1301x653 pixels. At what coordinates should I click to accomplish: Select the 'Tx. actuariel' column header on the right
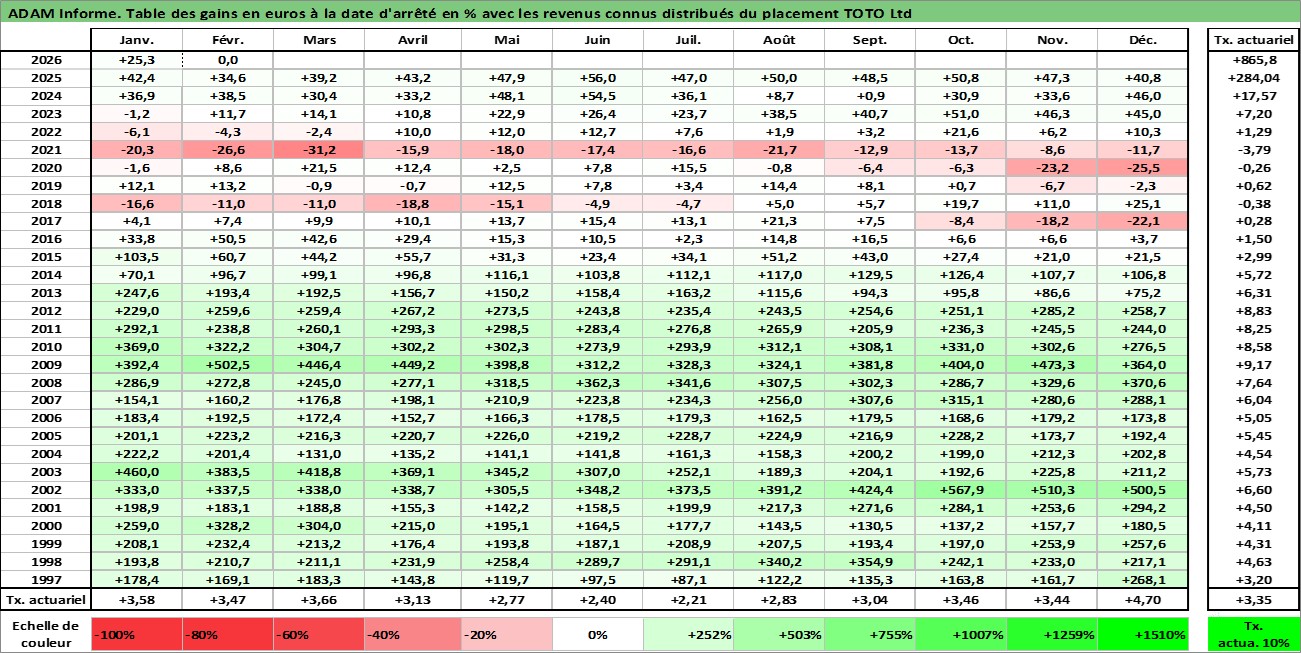[x=1253, y=40]
